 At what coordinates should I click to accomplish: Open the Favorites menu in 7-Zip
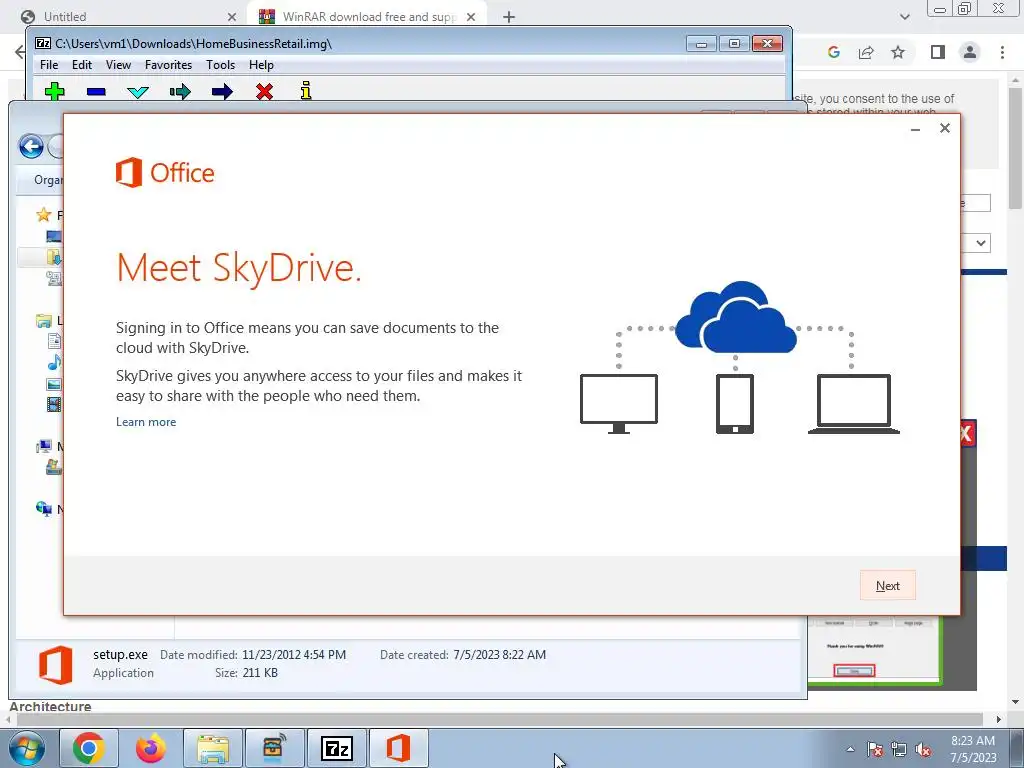(168, 65)
